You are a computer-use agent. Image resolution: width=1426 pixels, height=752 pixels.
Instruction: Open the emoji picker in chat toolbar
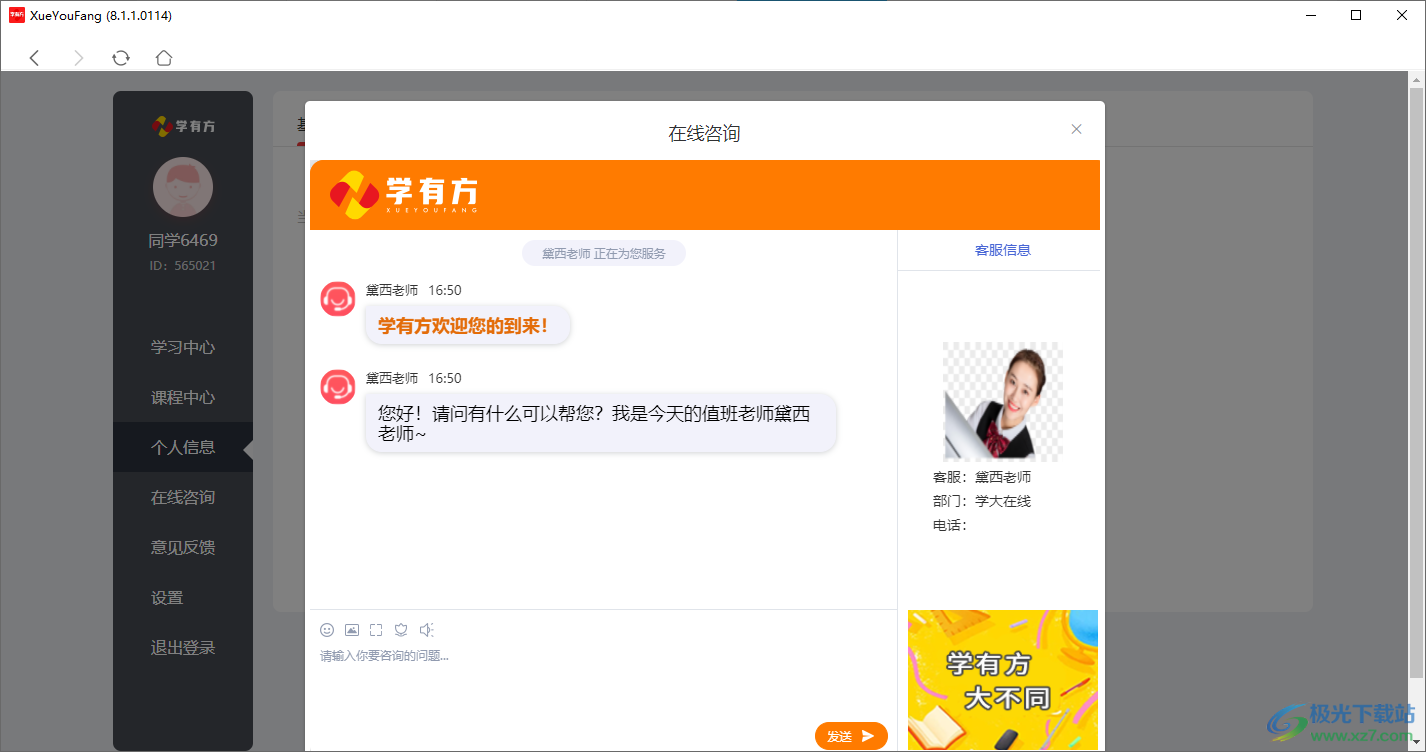point(327,630)
